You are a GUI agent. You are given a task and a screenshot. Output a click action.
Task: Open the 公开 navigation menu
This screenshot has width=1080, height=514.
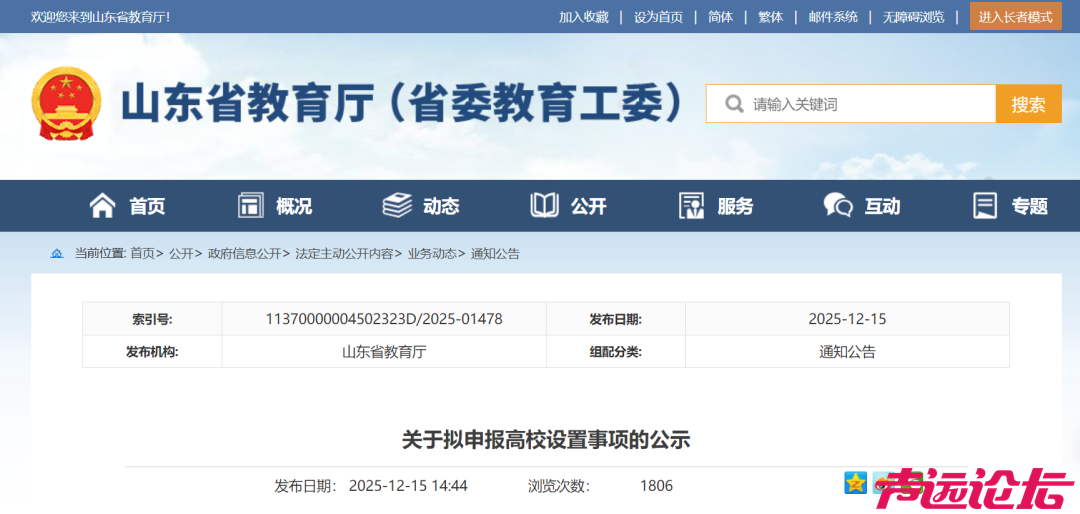click(589, 206)
